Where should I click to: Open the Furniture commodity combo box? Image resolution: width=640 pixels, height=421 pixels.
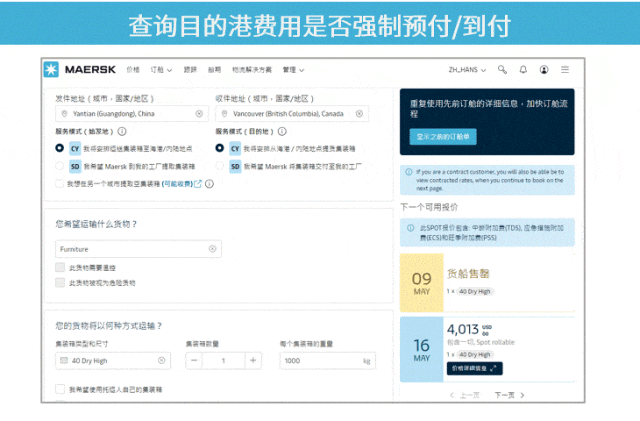138,249
